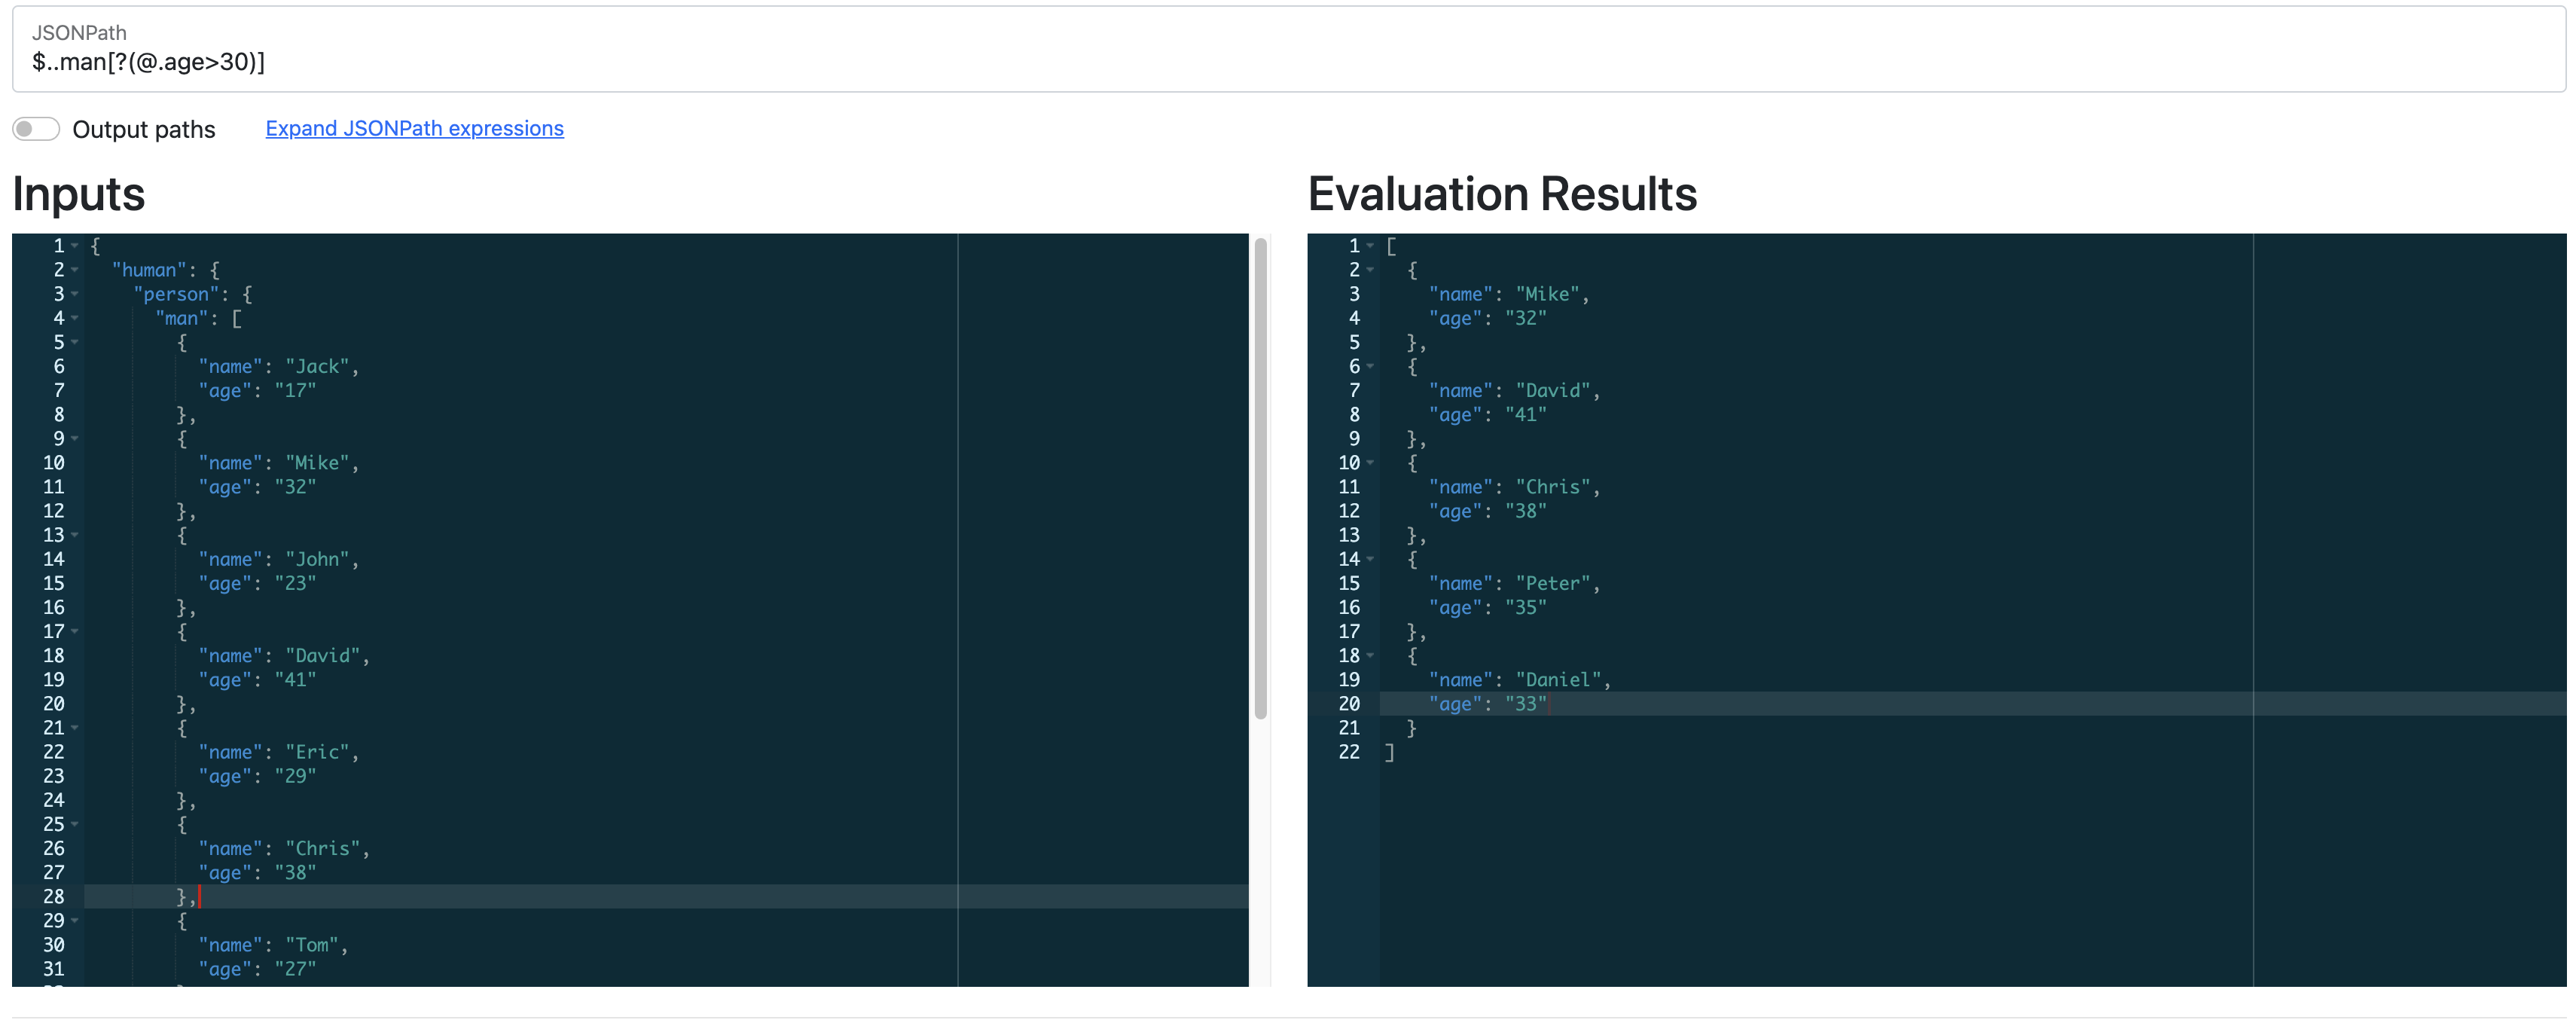Fold the "person" object on line 3
The width and height of the screenshot is (2576, 1023).
point(75,294)
